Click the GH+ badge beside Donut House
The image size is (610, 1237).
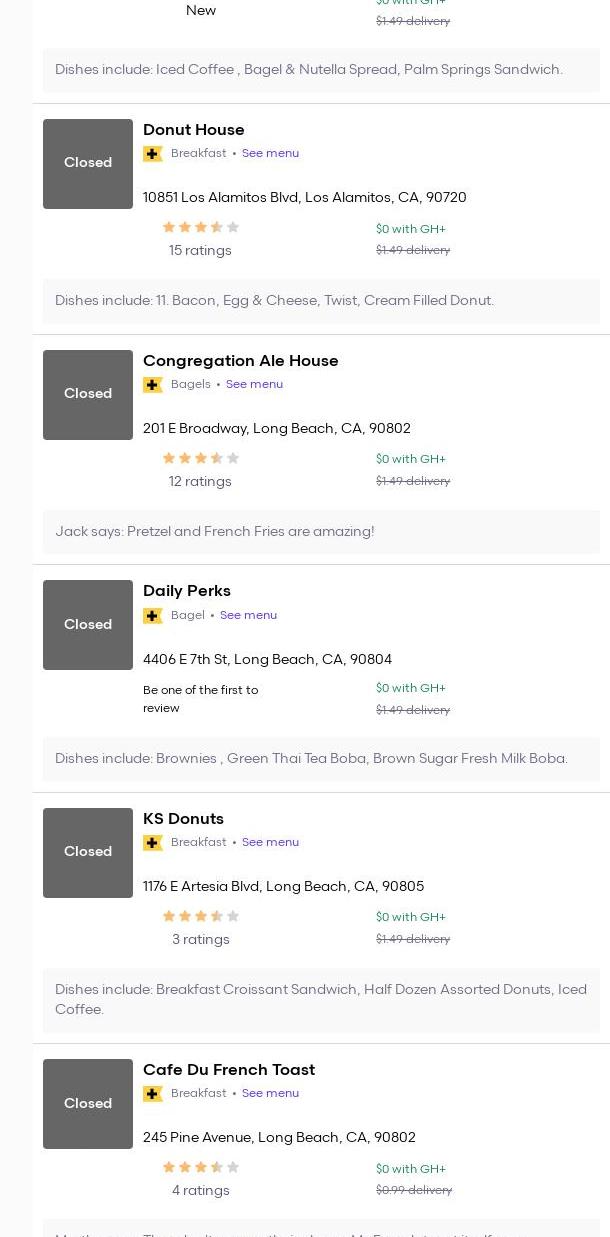153,154
